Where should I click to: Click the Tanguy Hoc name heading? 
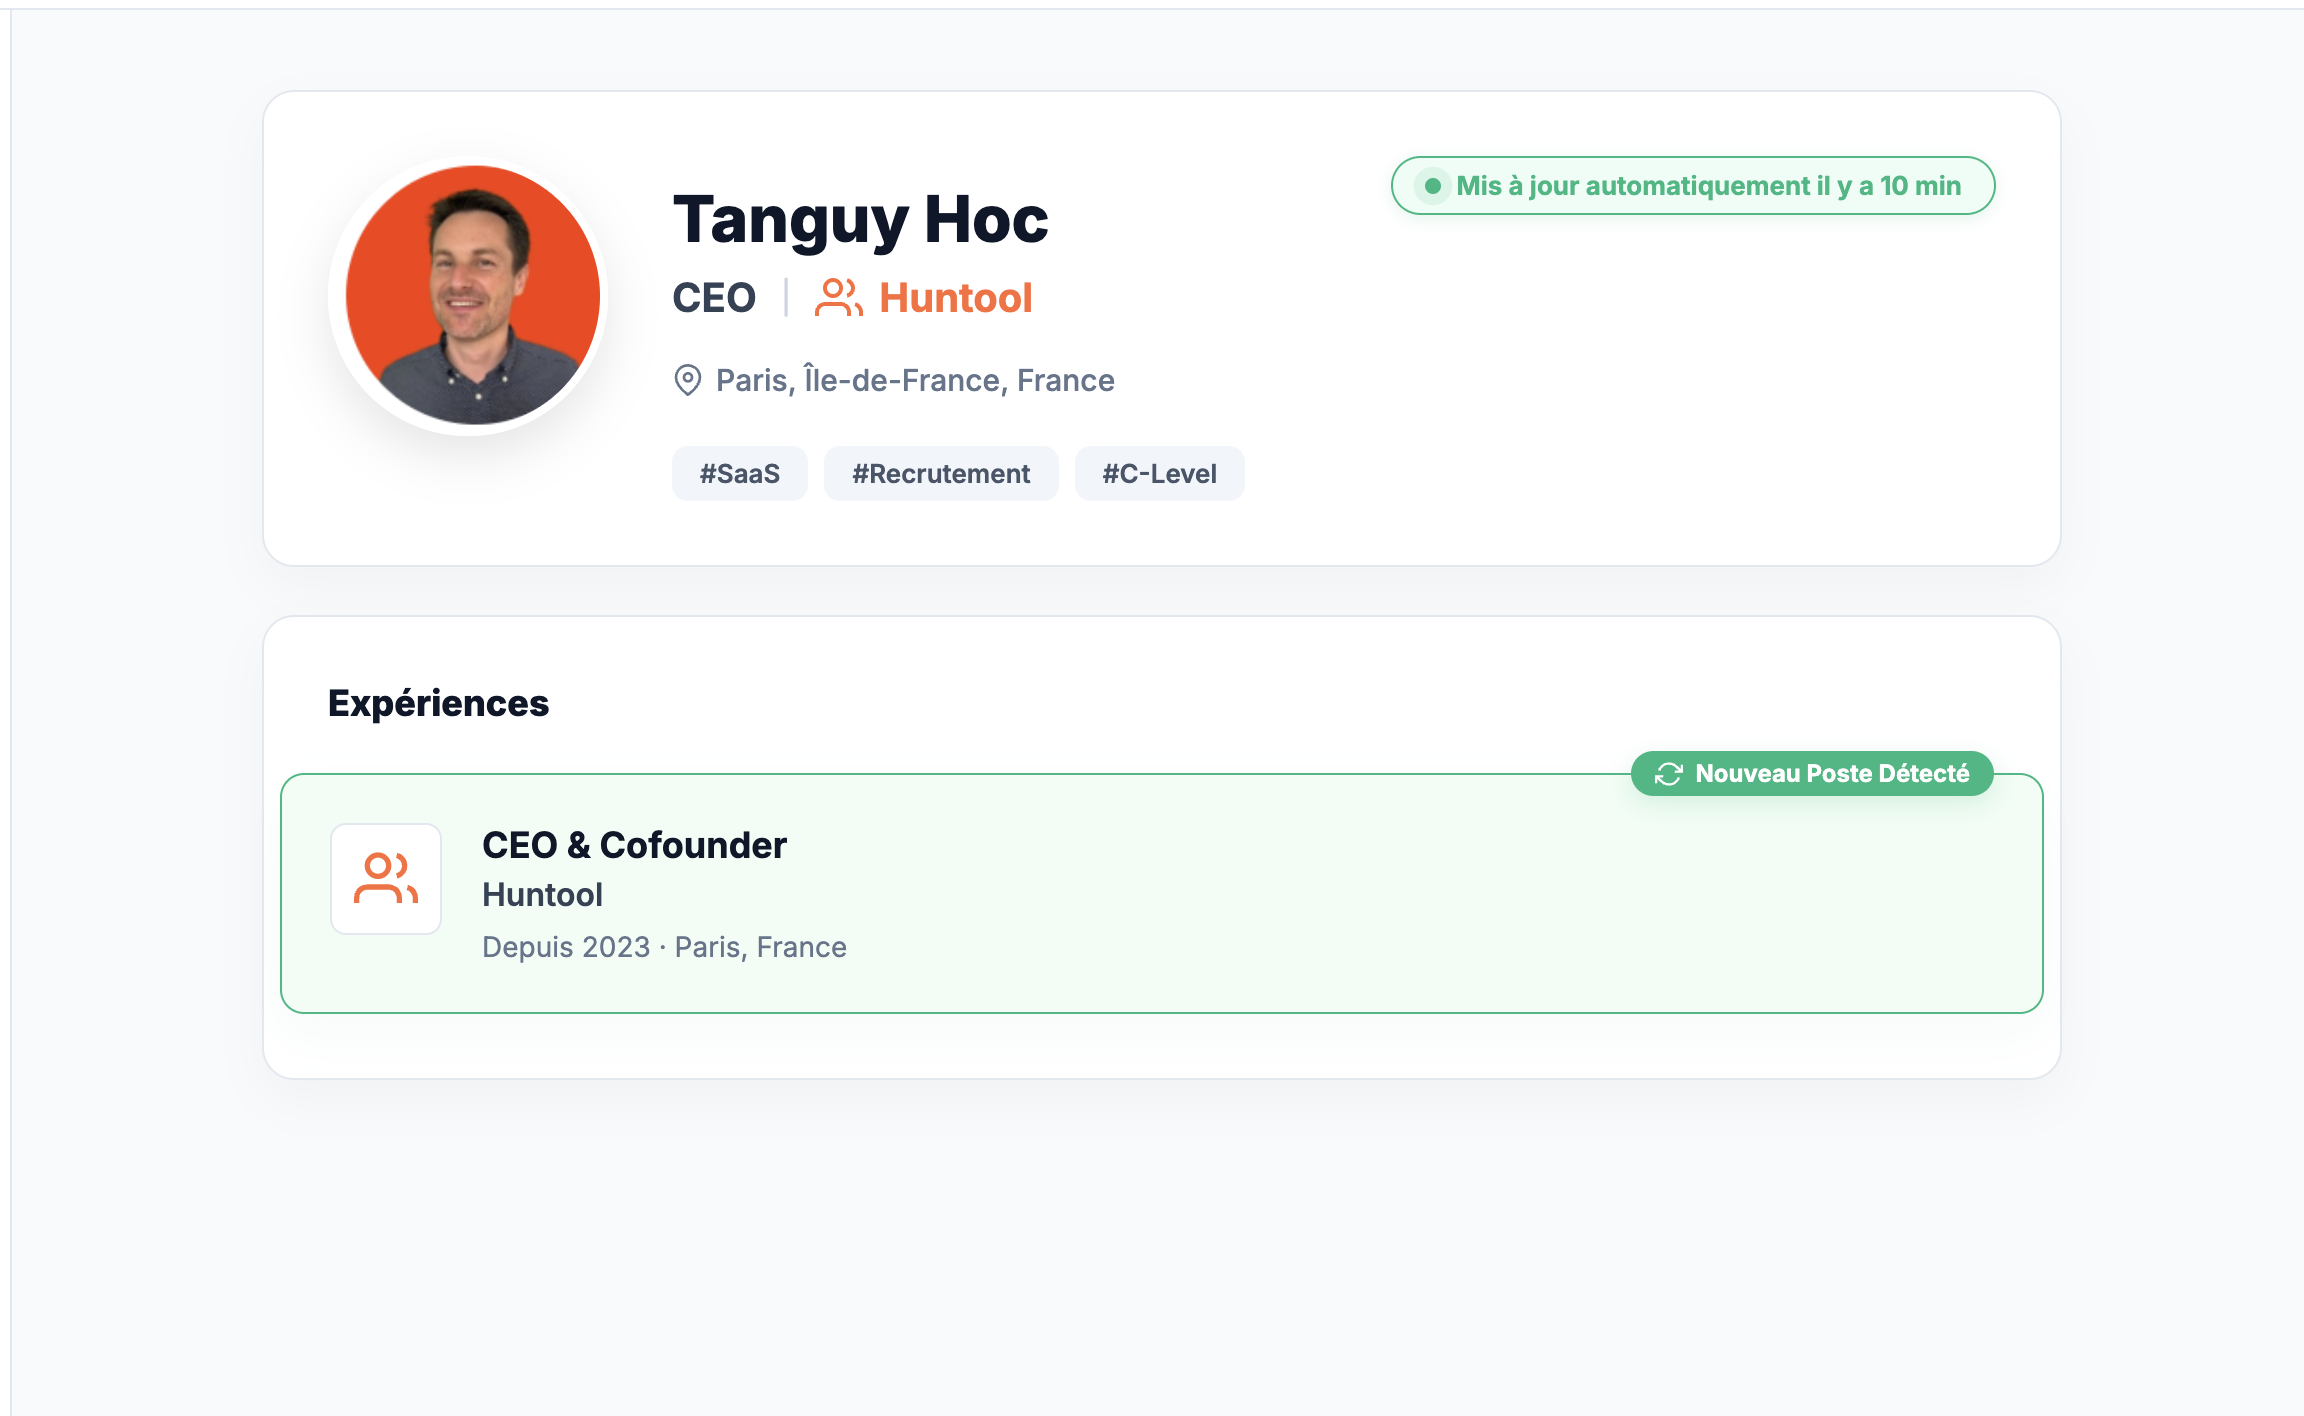point(860,219)
